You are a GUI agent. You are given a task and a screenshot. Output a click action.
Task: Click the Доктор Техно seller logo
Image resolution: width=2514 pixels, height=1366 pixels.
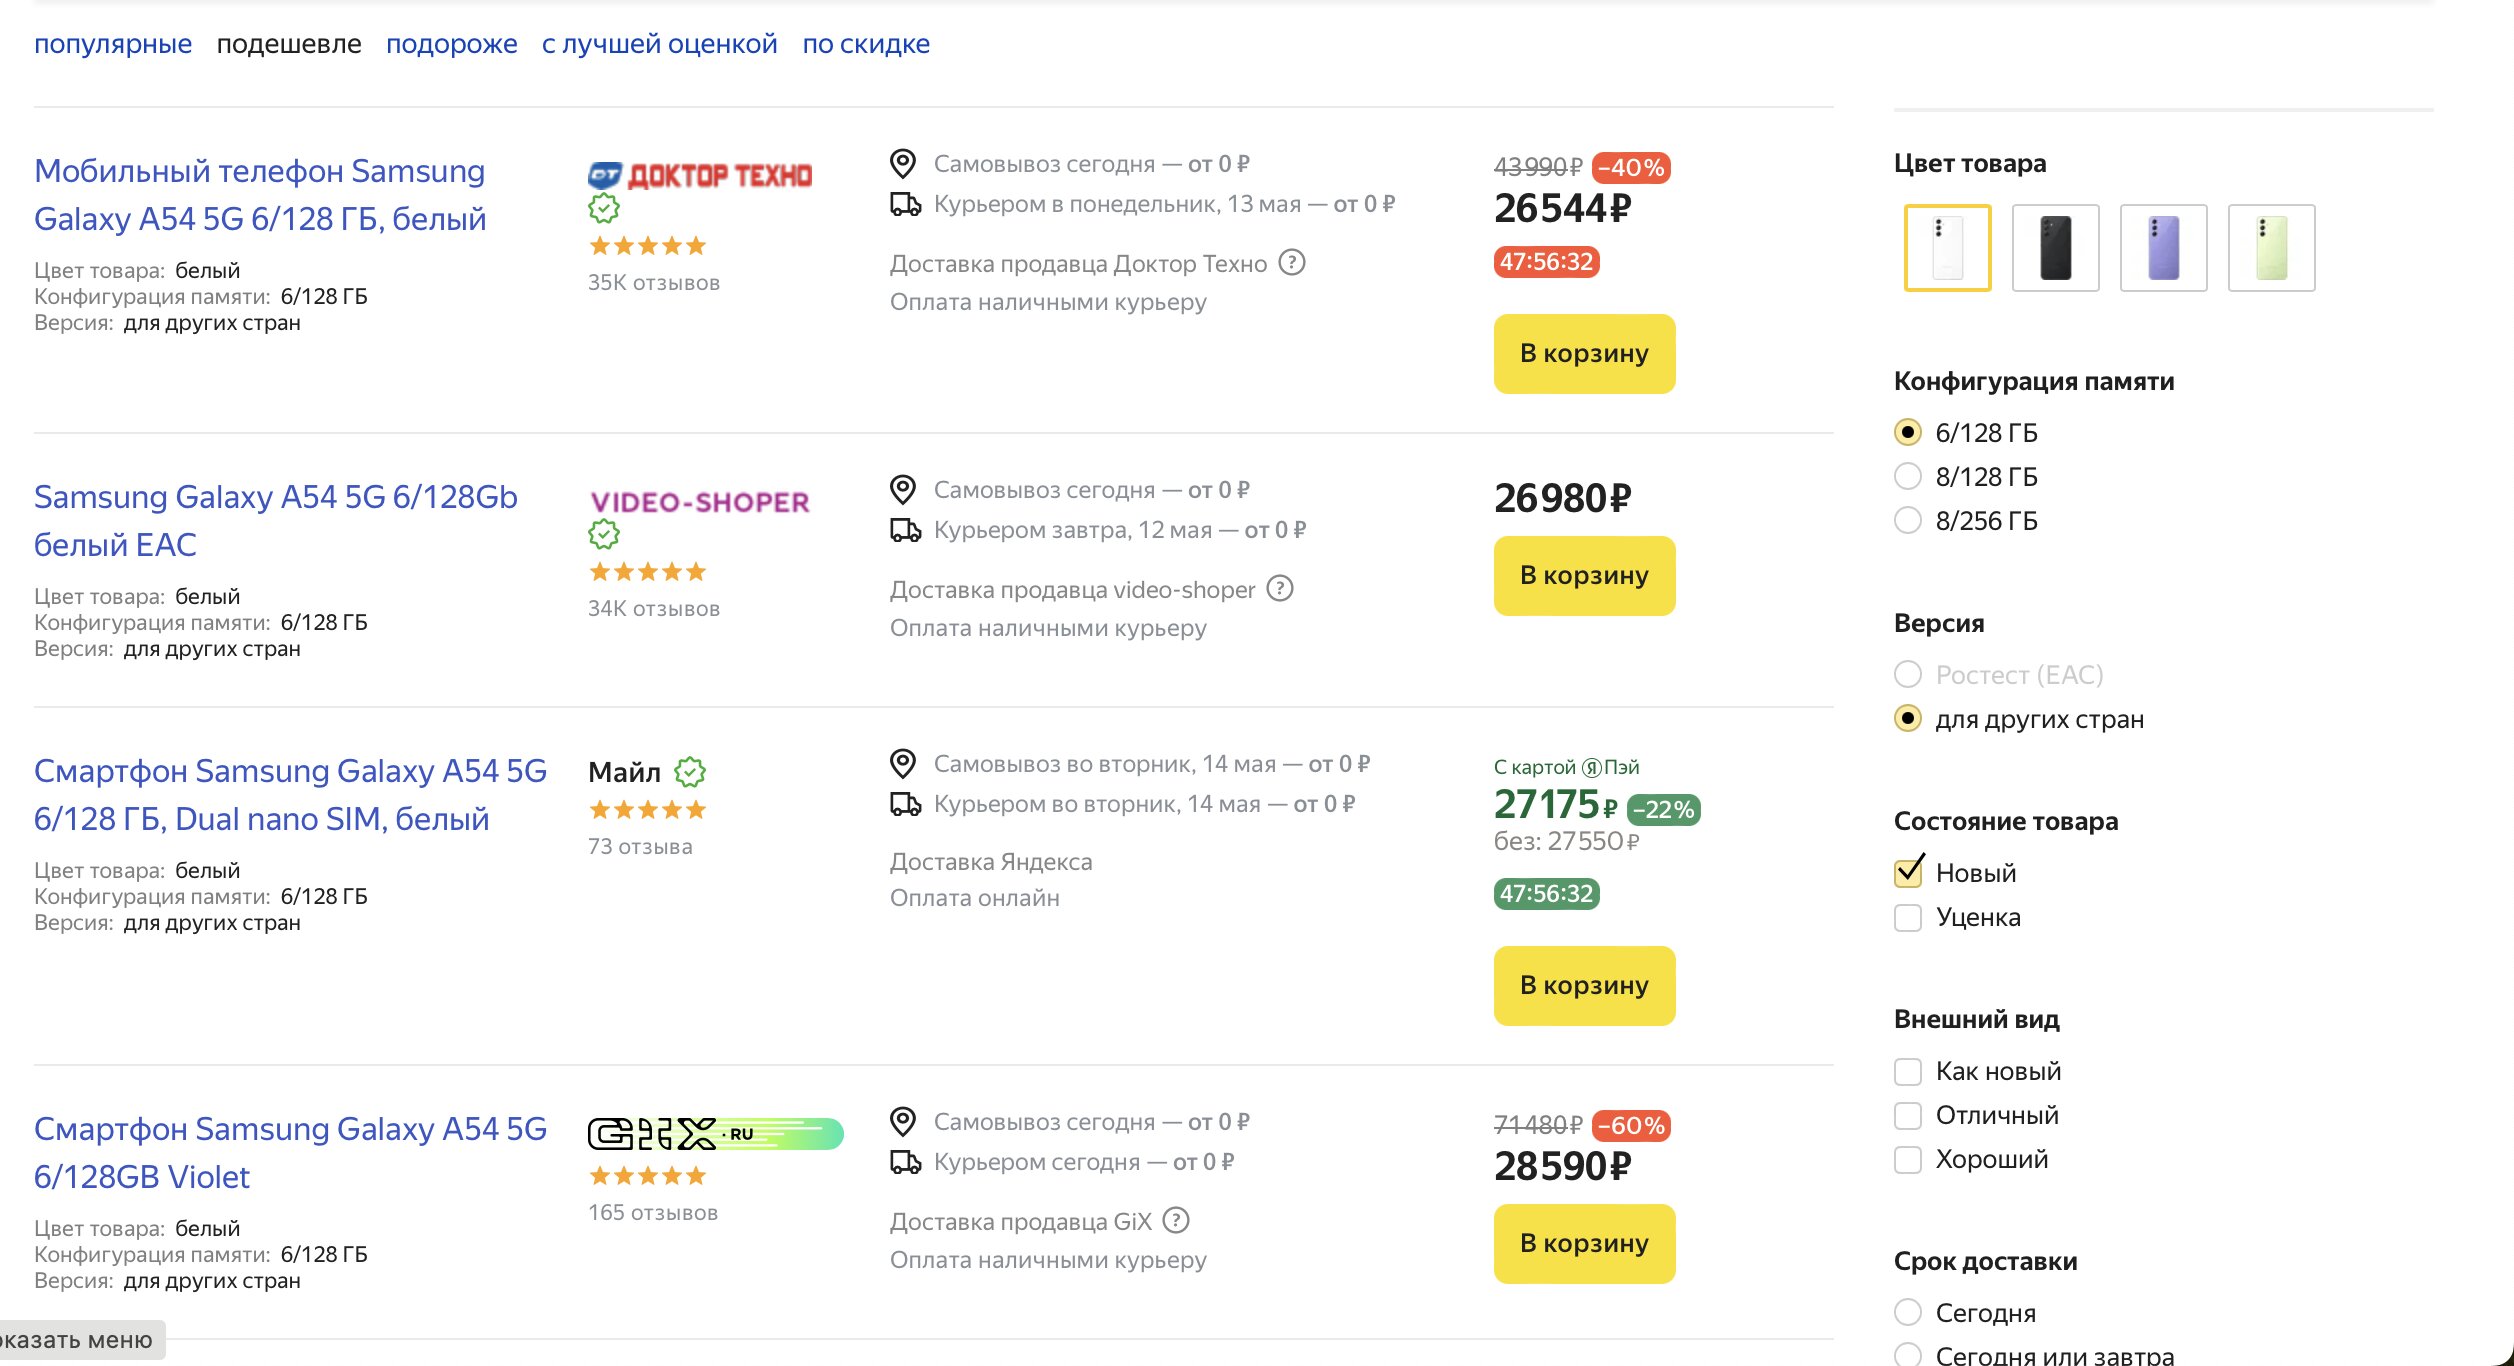click(x=700, y=176)
